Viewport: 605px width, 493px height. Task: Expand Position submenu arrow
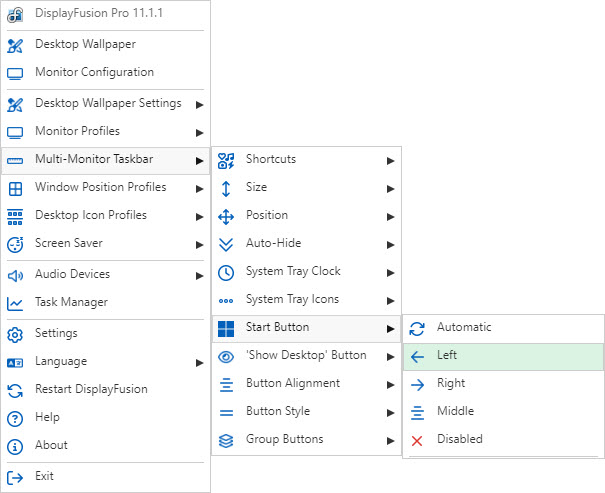(x=390, y=217)
